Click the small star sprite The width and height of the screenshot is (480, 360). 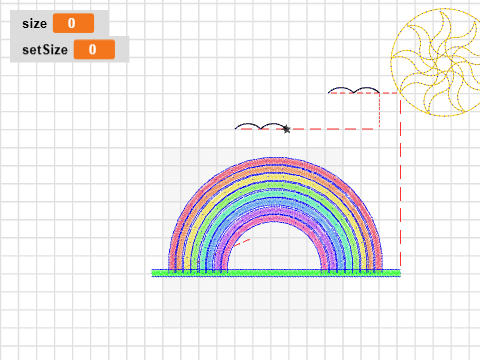tap(286, 129)
